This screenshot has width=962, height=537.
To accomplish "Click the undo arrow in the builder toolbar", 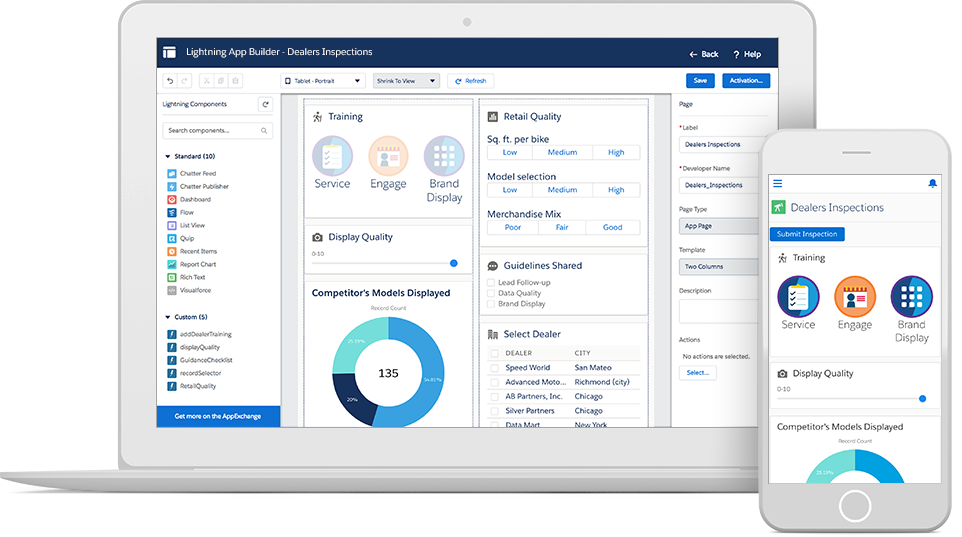I will click(170, 80).
